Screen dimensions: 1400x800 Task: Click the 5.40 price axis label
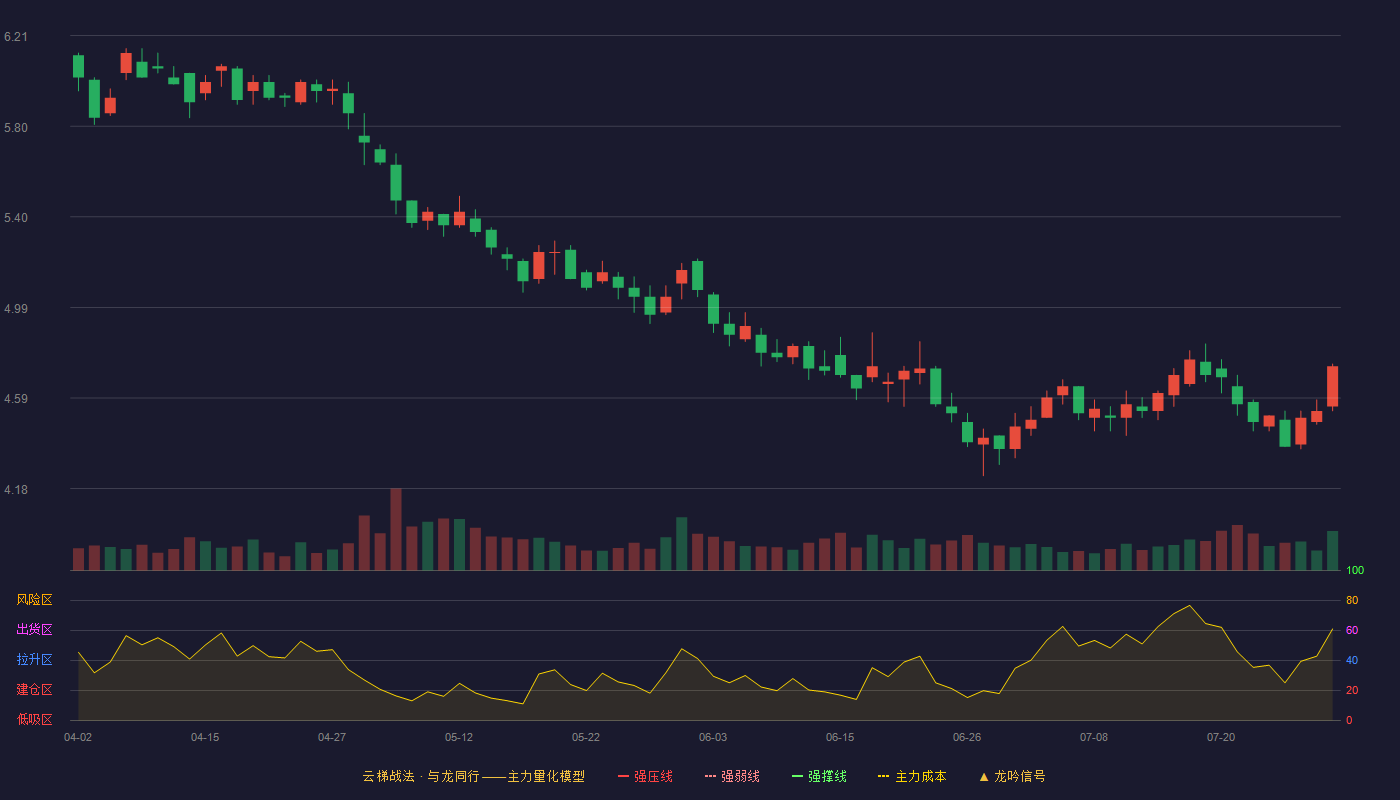point(16,218)
